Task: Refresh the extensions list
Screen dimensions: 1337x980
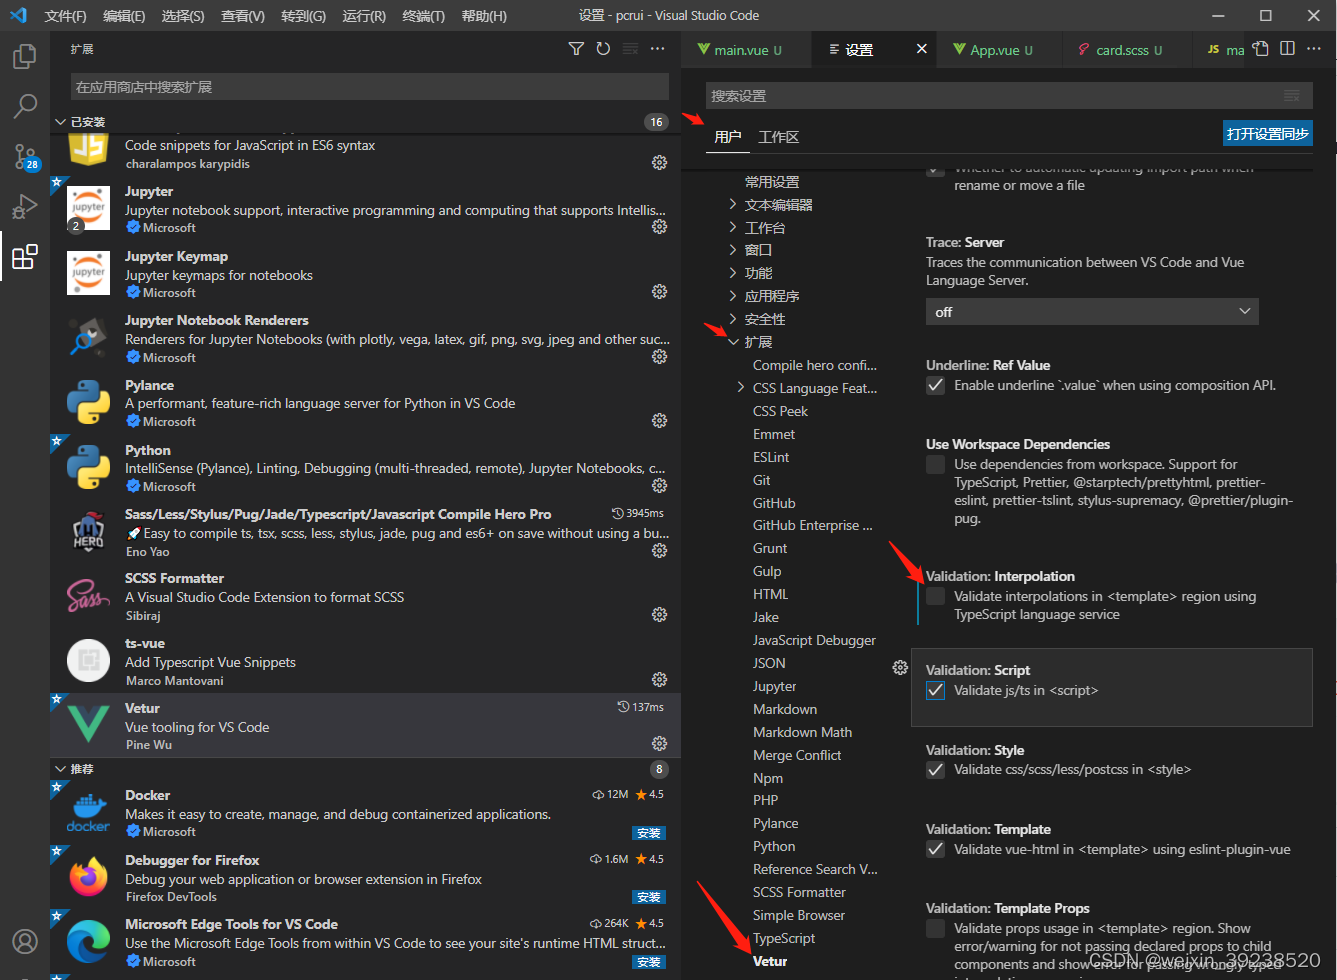Action: [x=603, y=47]
